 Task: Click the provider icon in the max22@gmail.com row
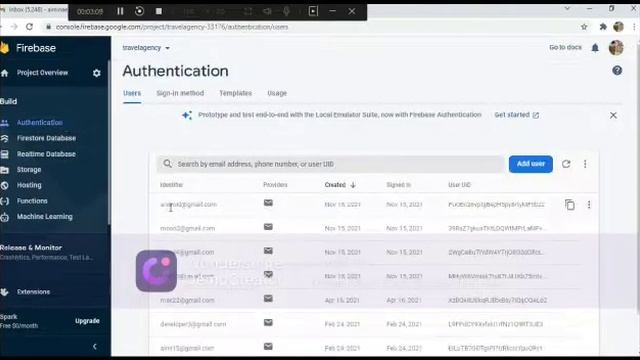coord(268,299)
